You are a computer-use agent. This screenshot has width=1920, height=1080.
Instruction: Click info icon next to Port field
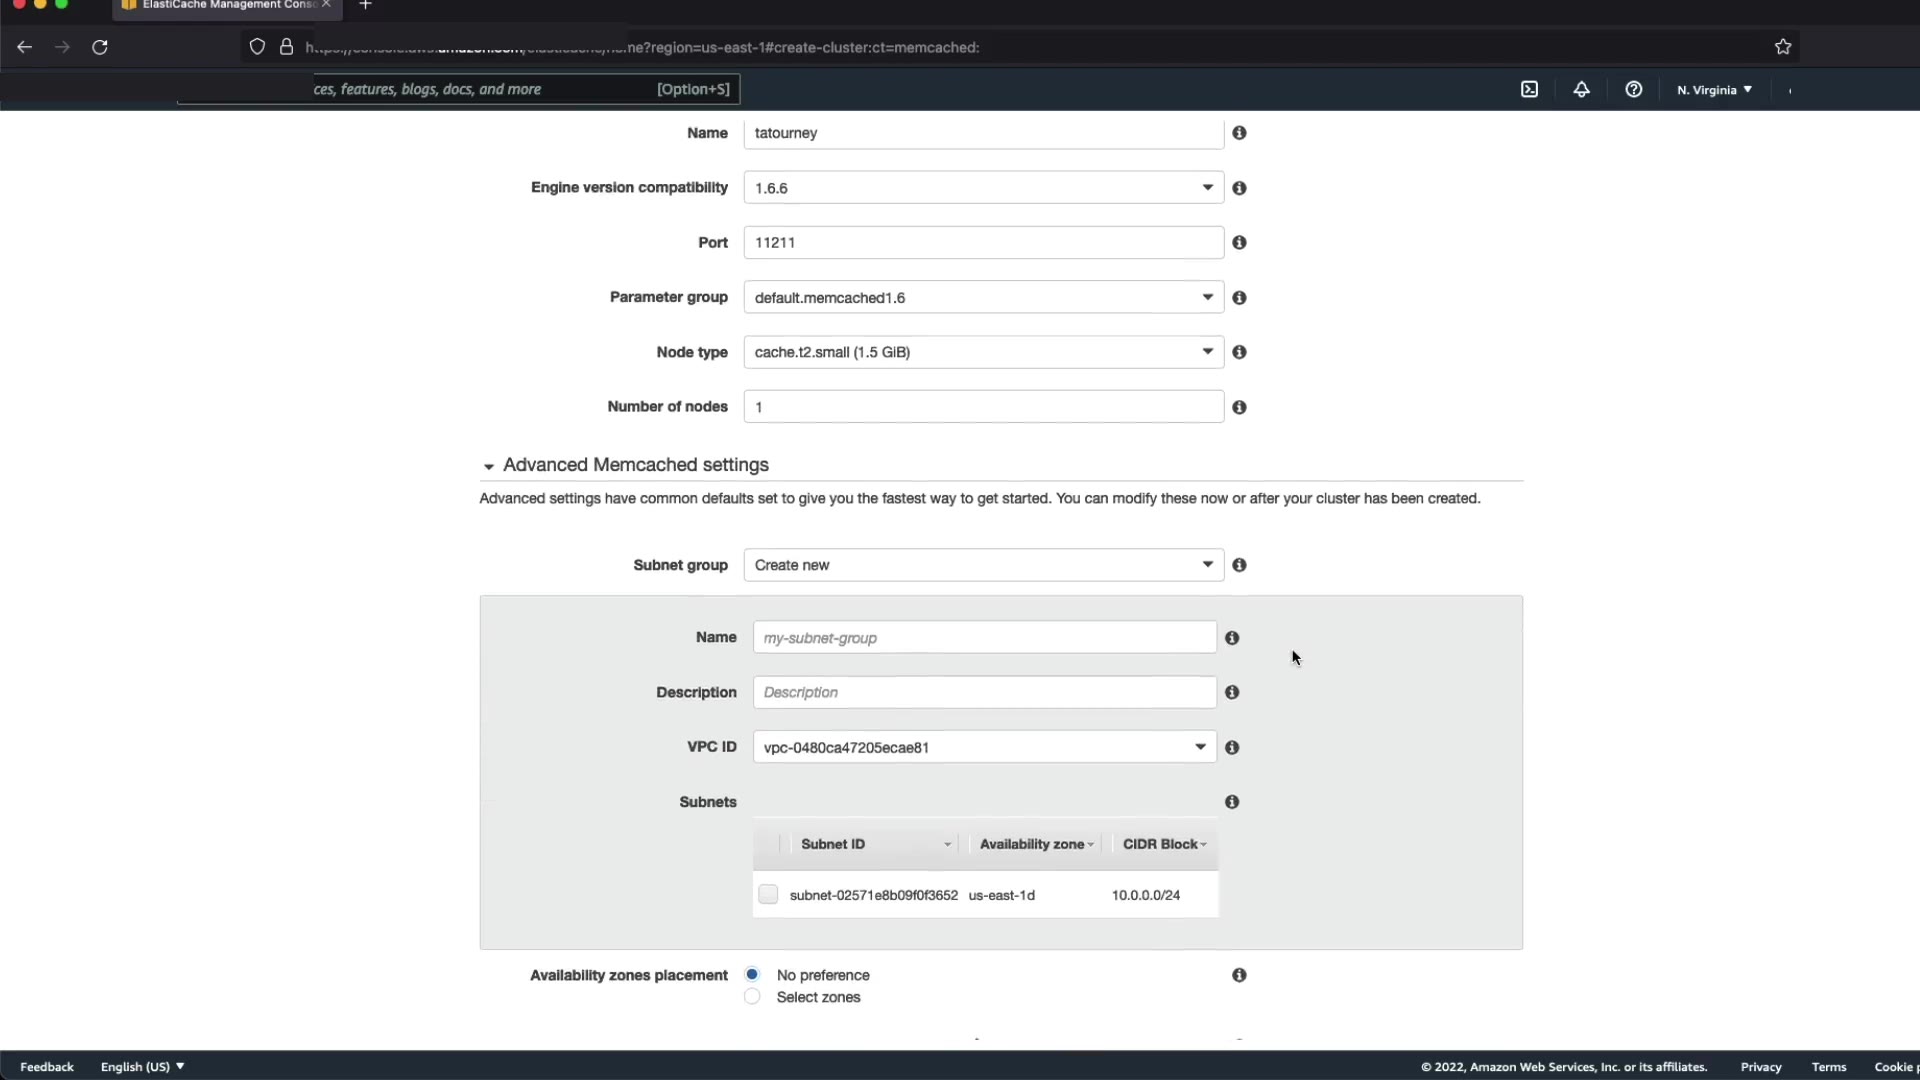click(1239, 242)
